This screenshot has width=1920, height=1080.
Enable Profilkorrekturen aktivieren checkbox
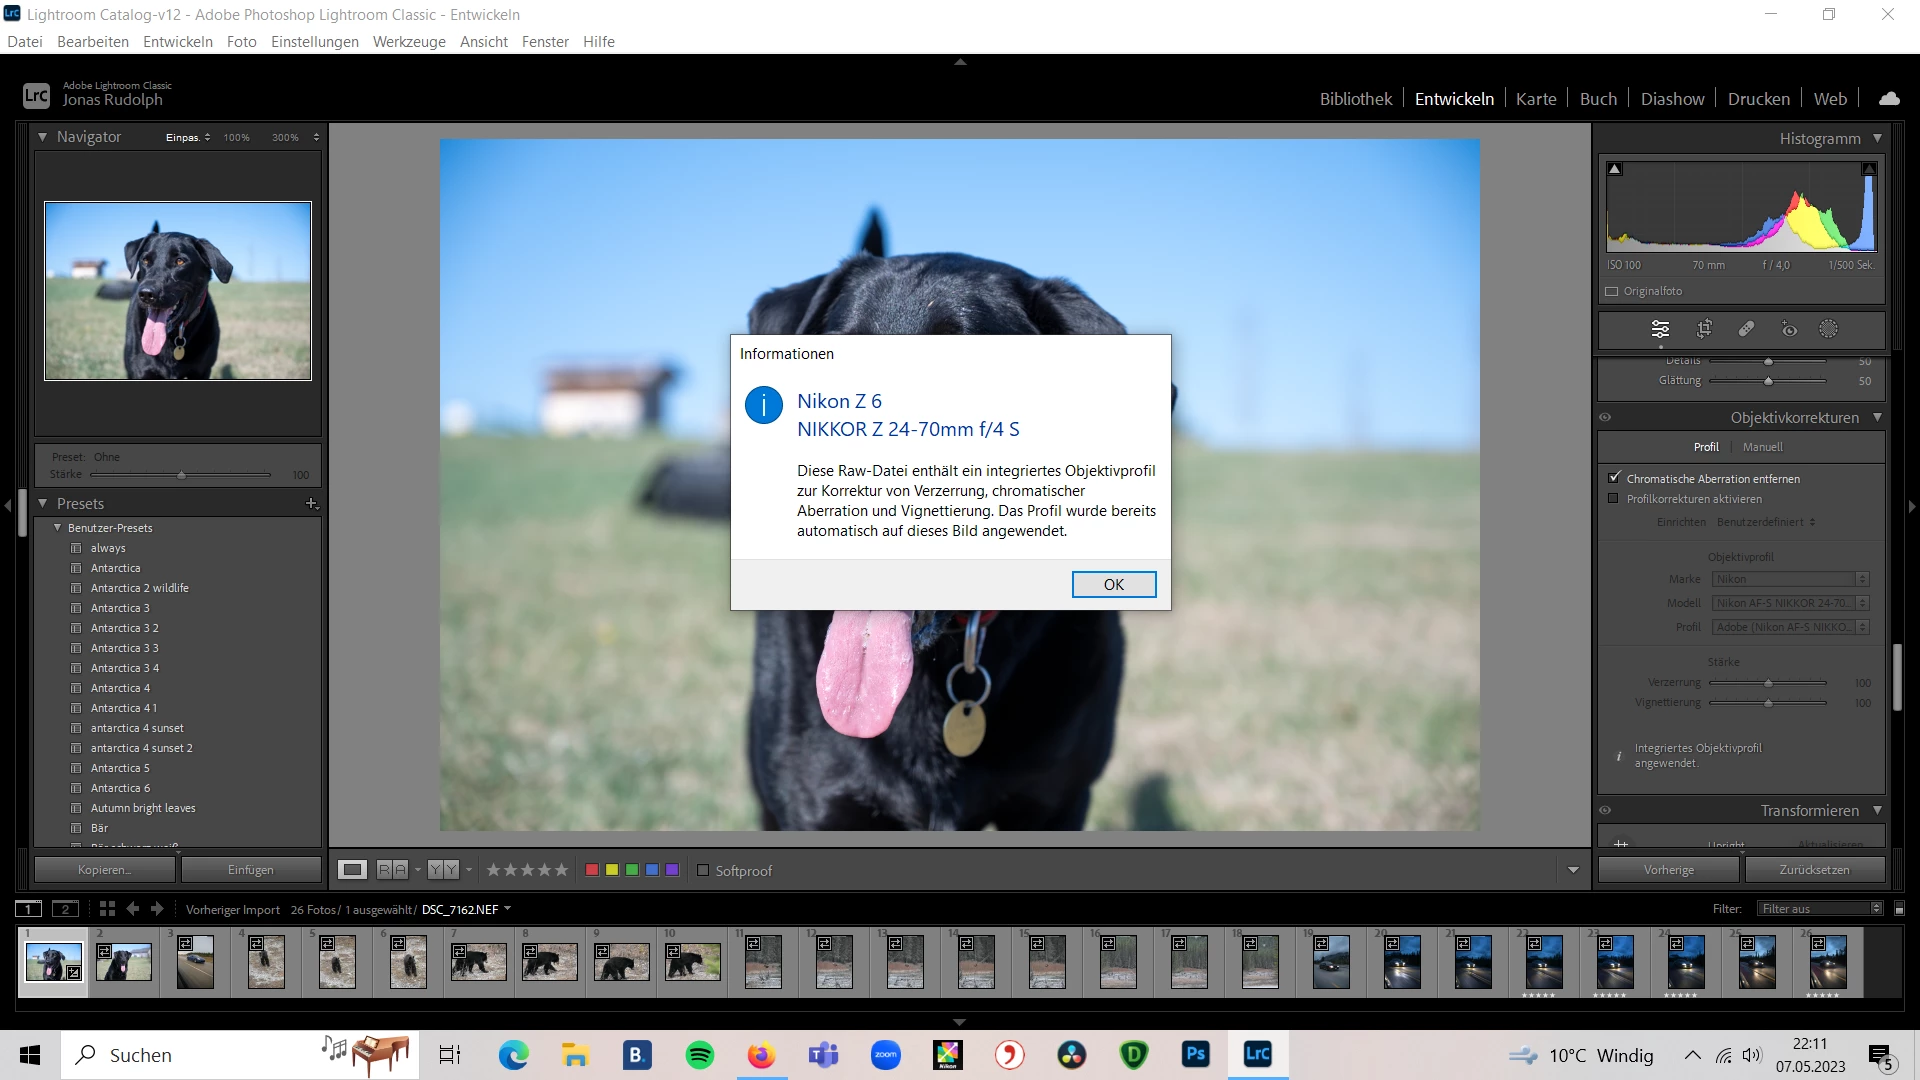1613,499
